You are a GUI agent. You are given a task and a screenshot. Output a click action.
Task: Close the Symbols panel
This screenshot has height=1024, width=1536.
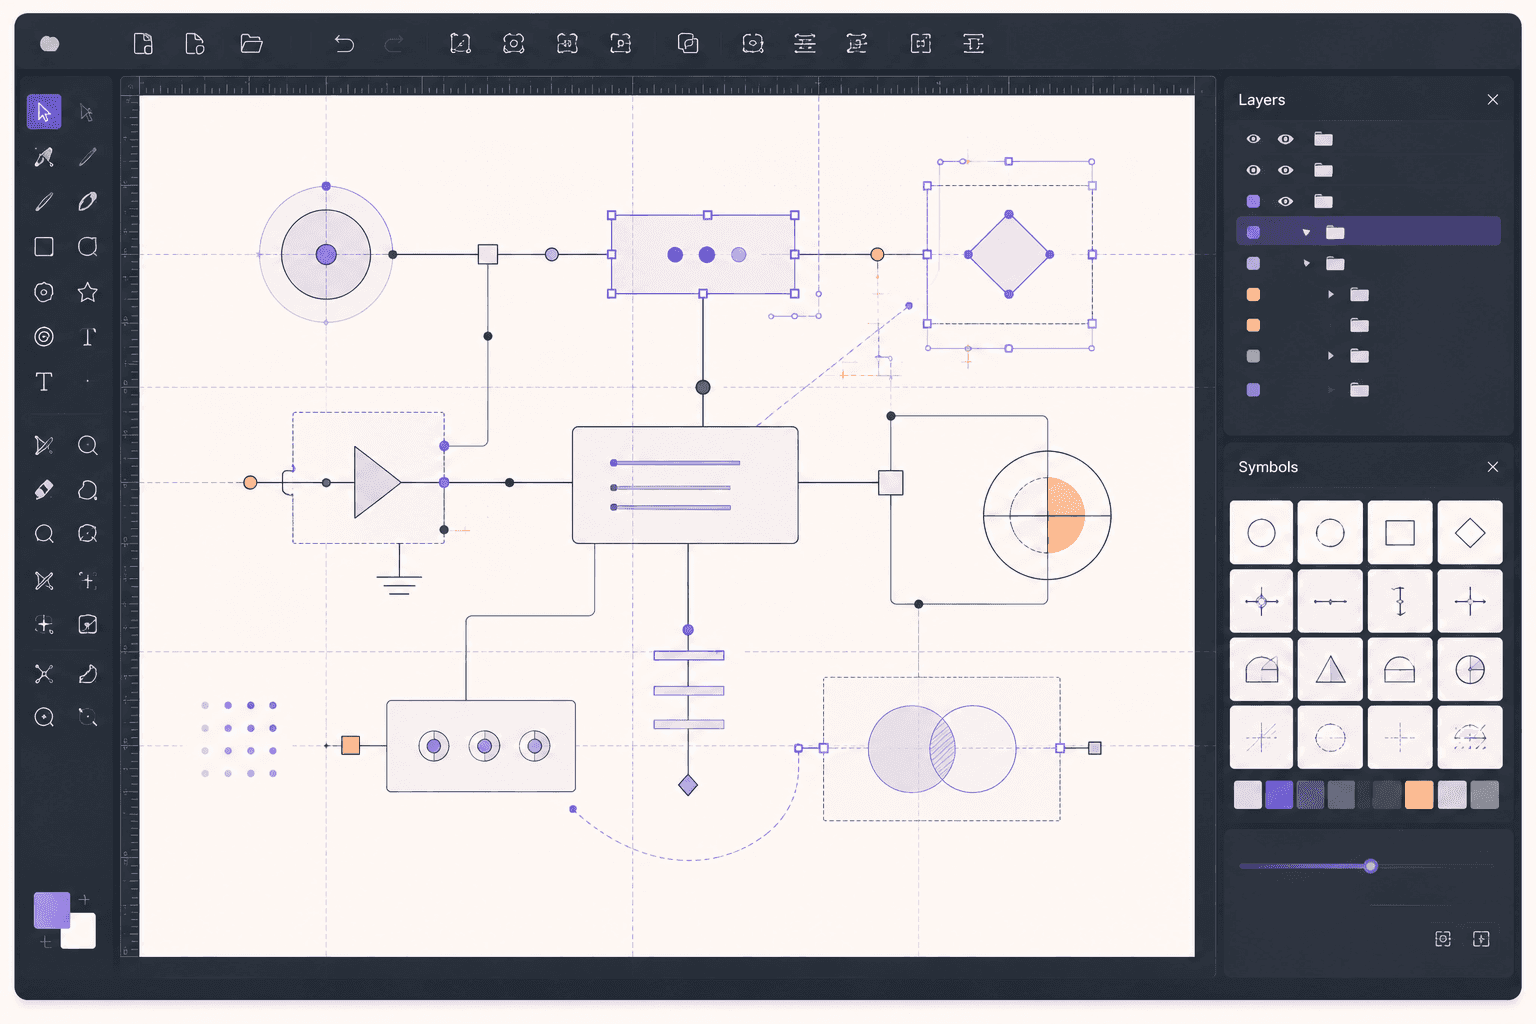point(1492,467)
